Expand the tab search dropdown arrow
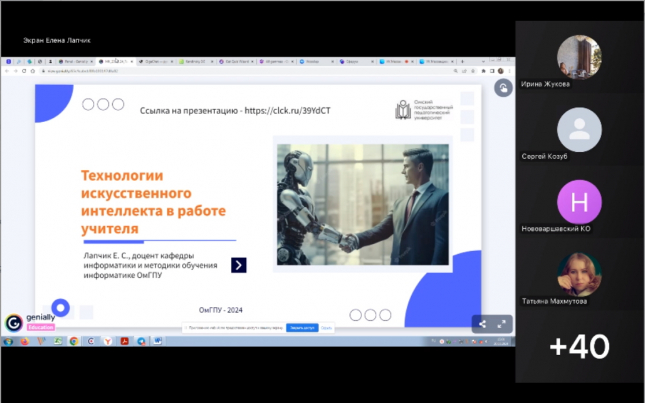Image resolution: width=645 pixels, height=403 pixels. (483, 62)
